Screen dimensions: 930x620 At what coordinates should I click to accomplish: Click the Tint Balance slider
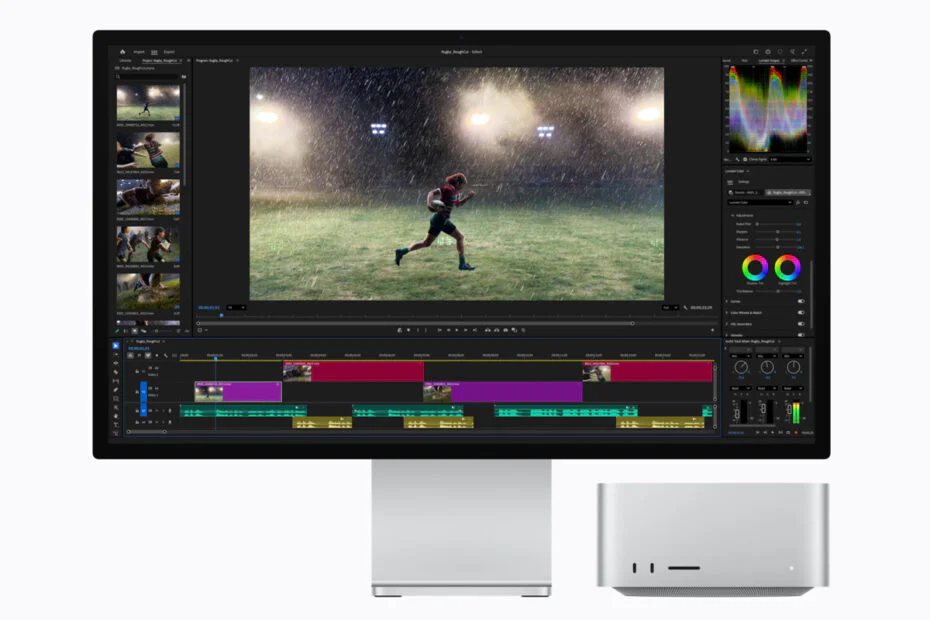776,291
